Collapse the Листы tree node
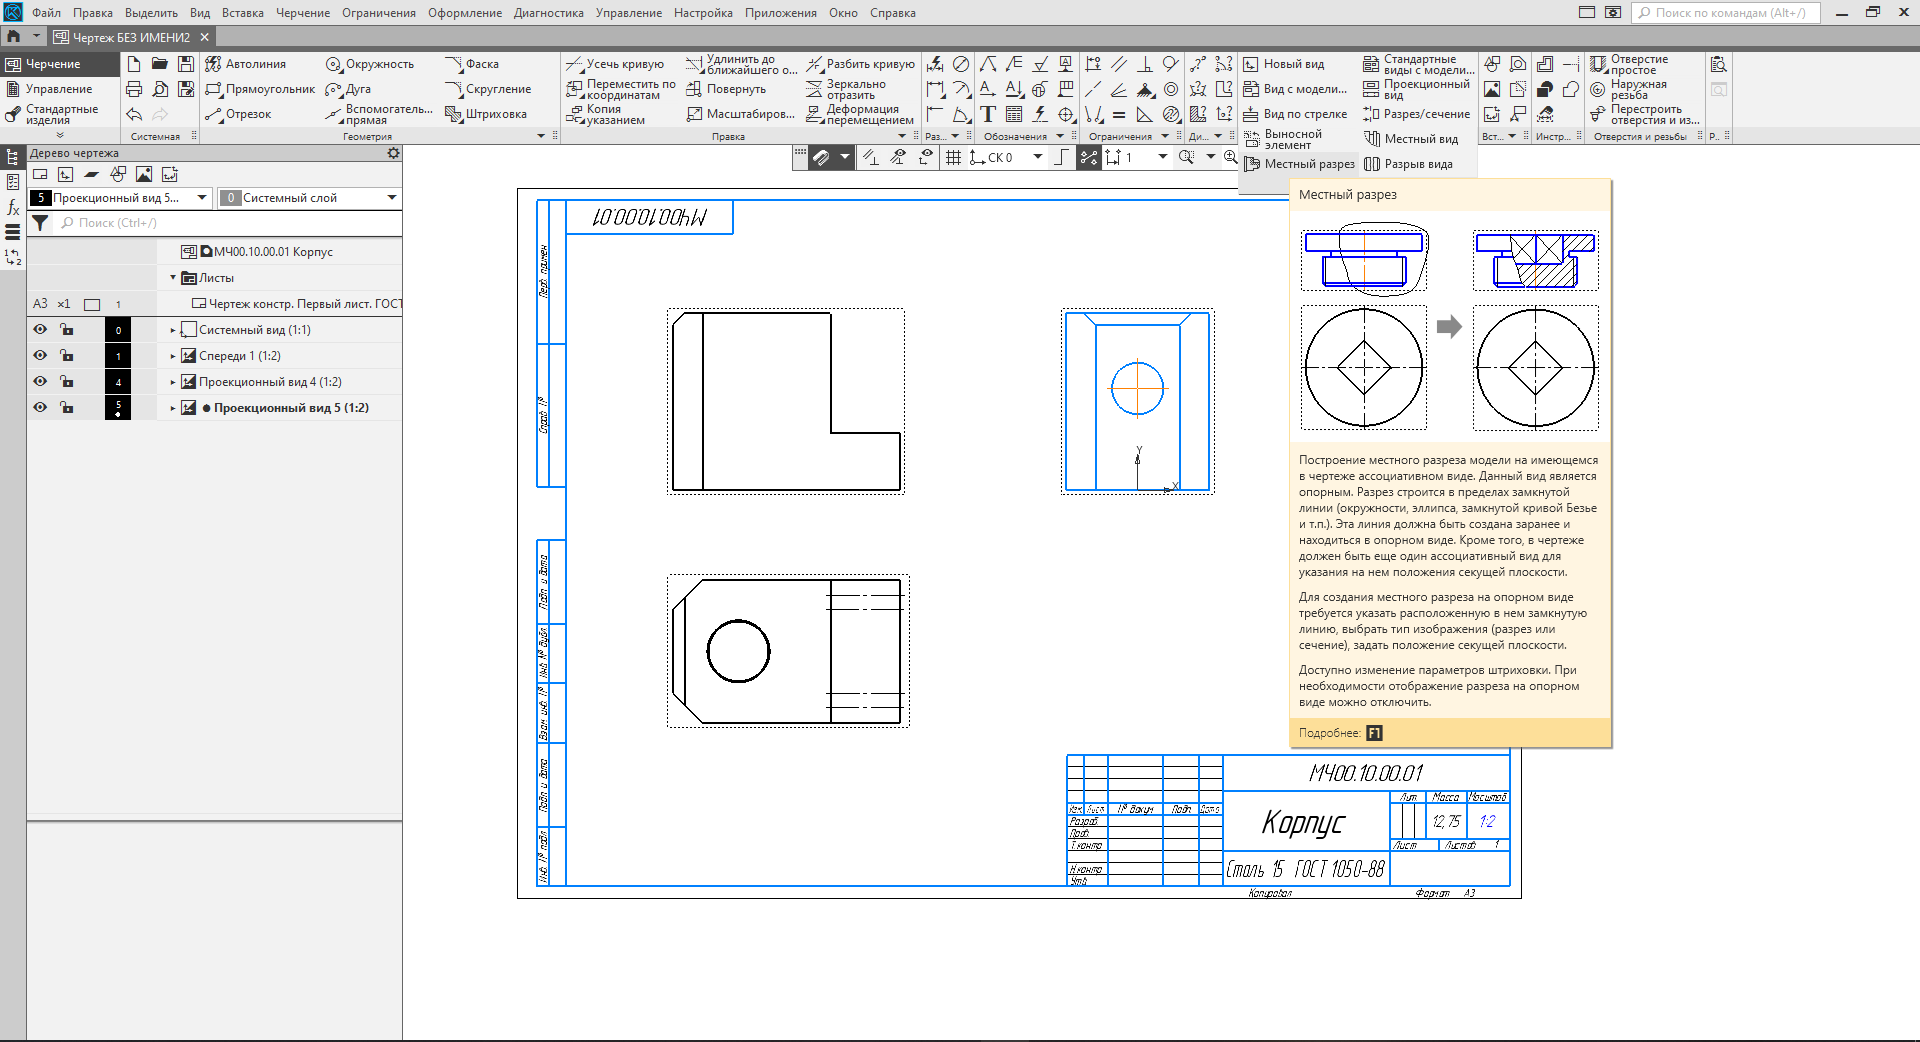1920x1042 pixels. coord(173,278)
